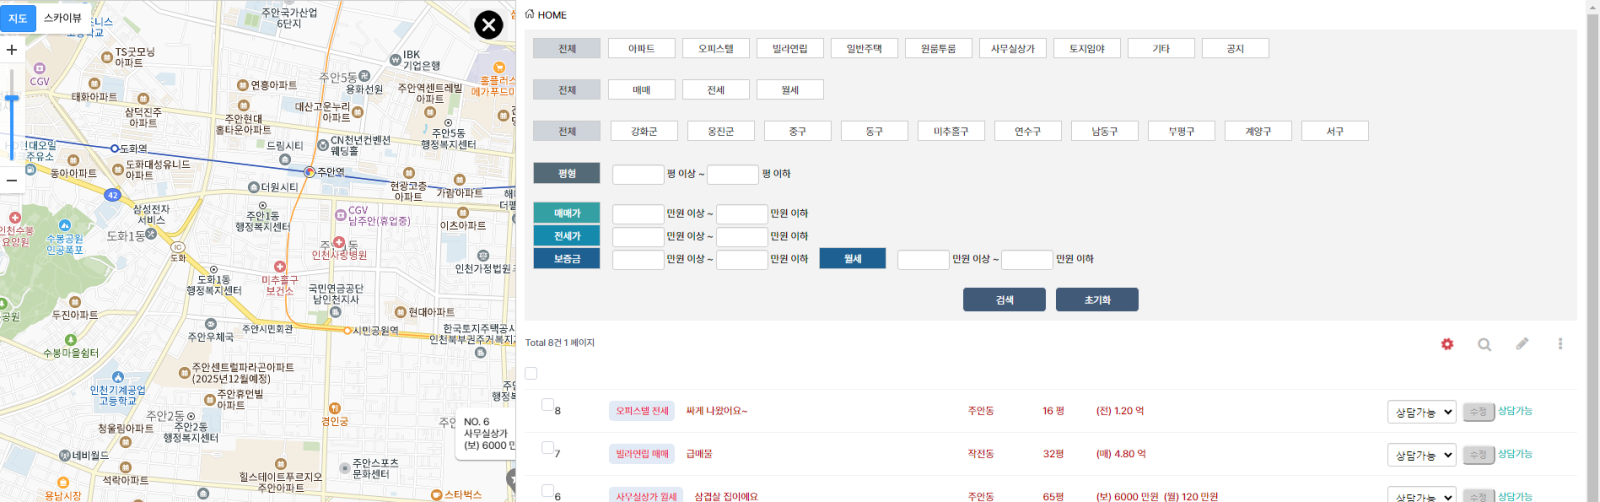Click the HOME house icon

click(x=530, y=15)
